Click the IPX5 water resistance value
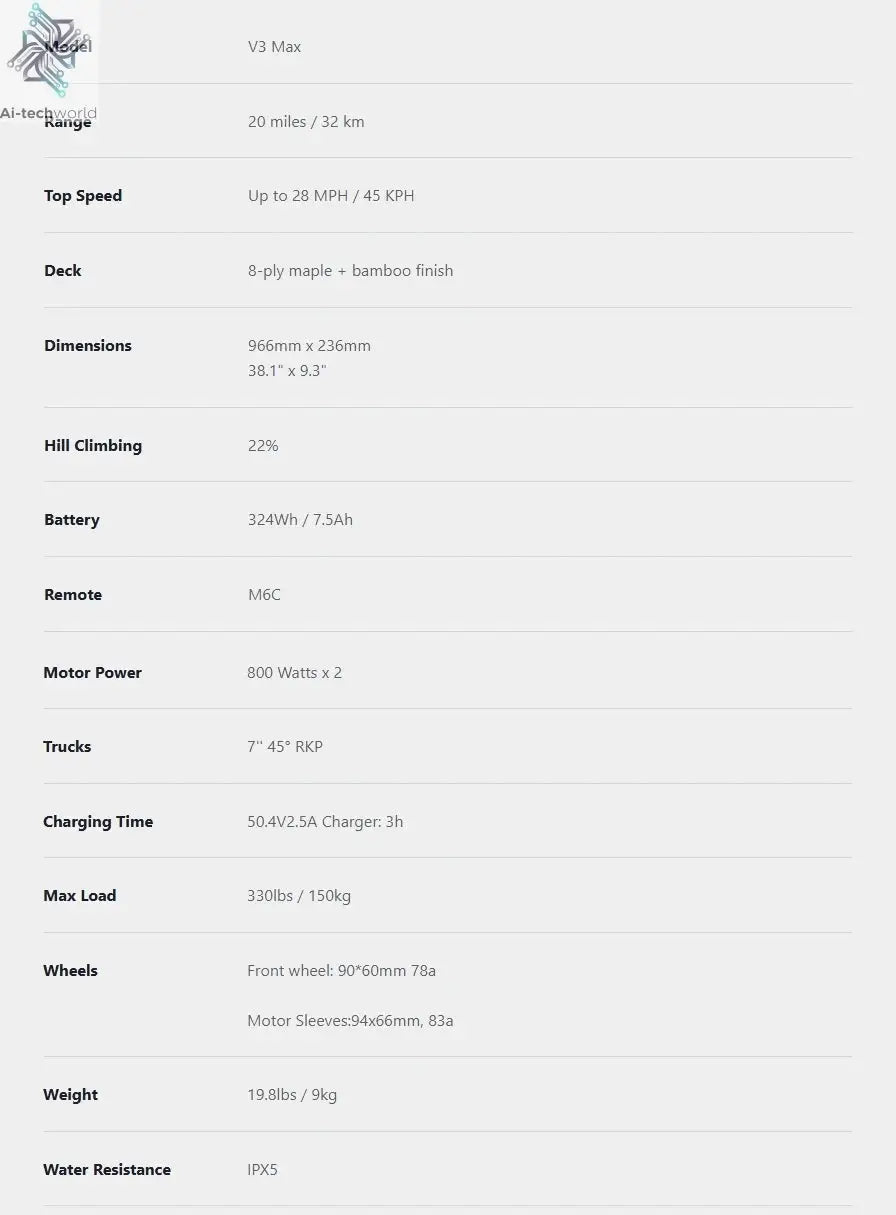 (x=262, y=1170)
